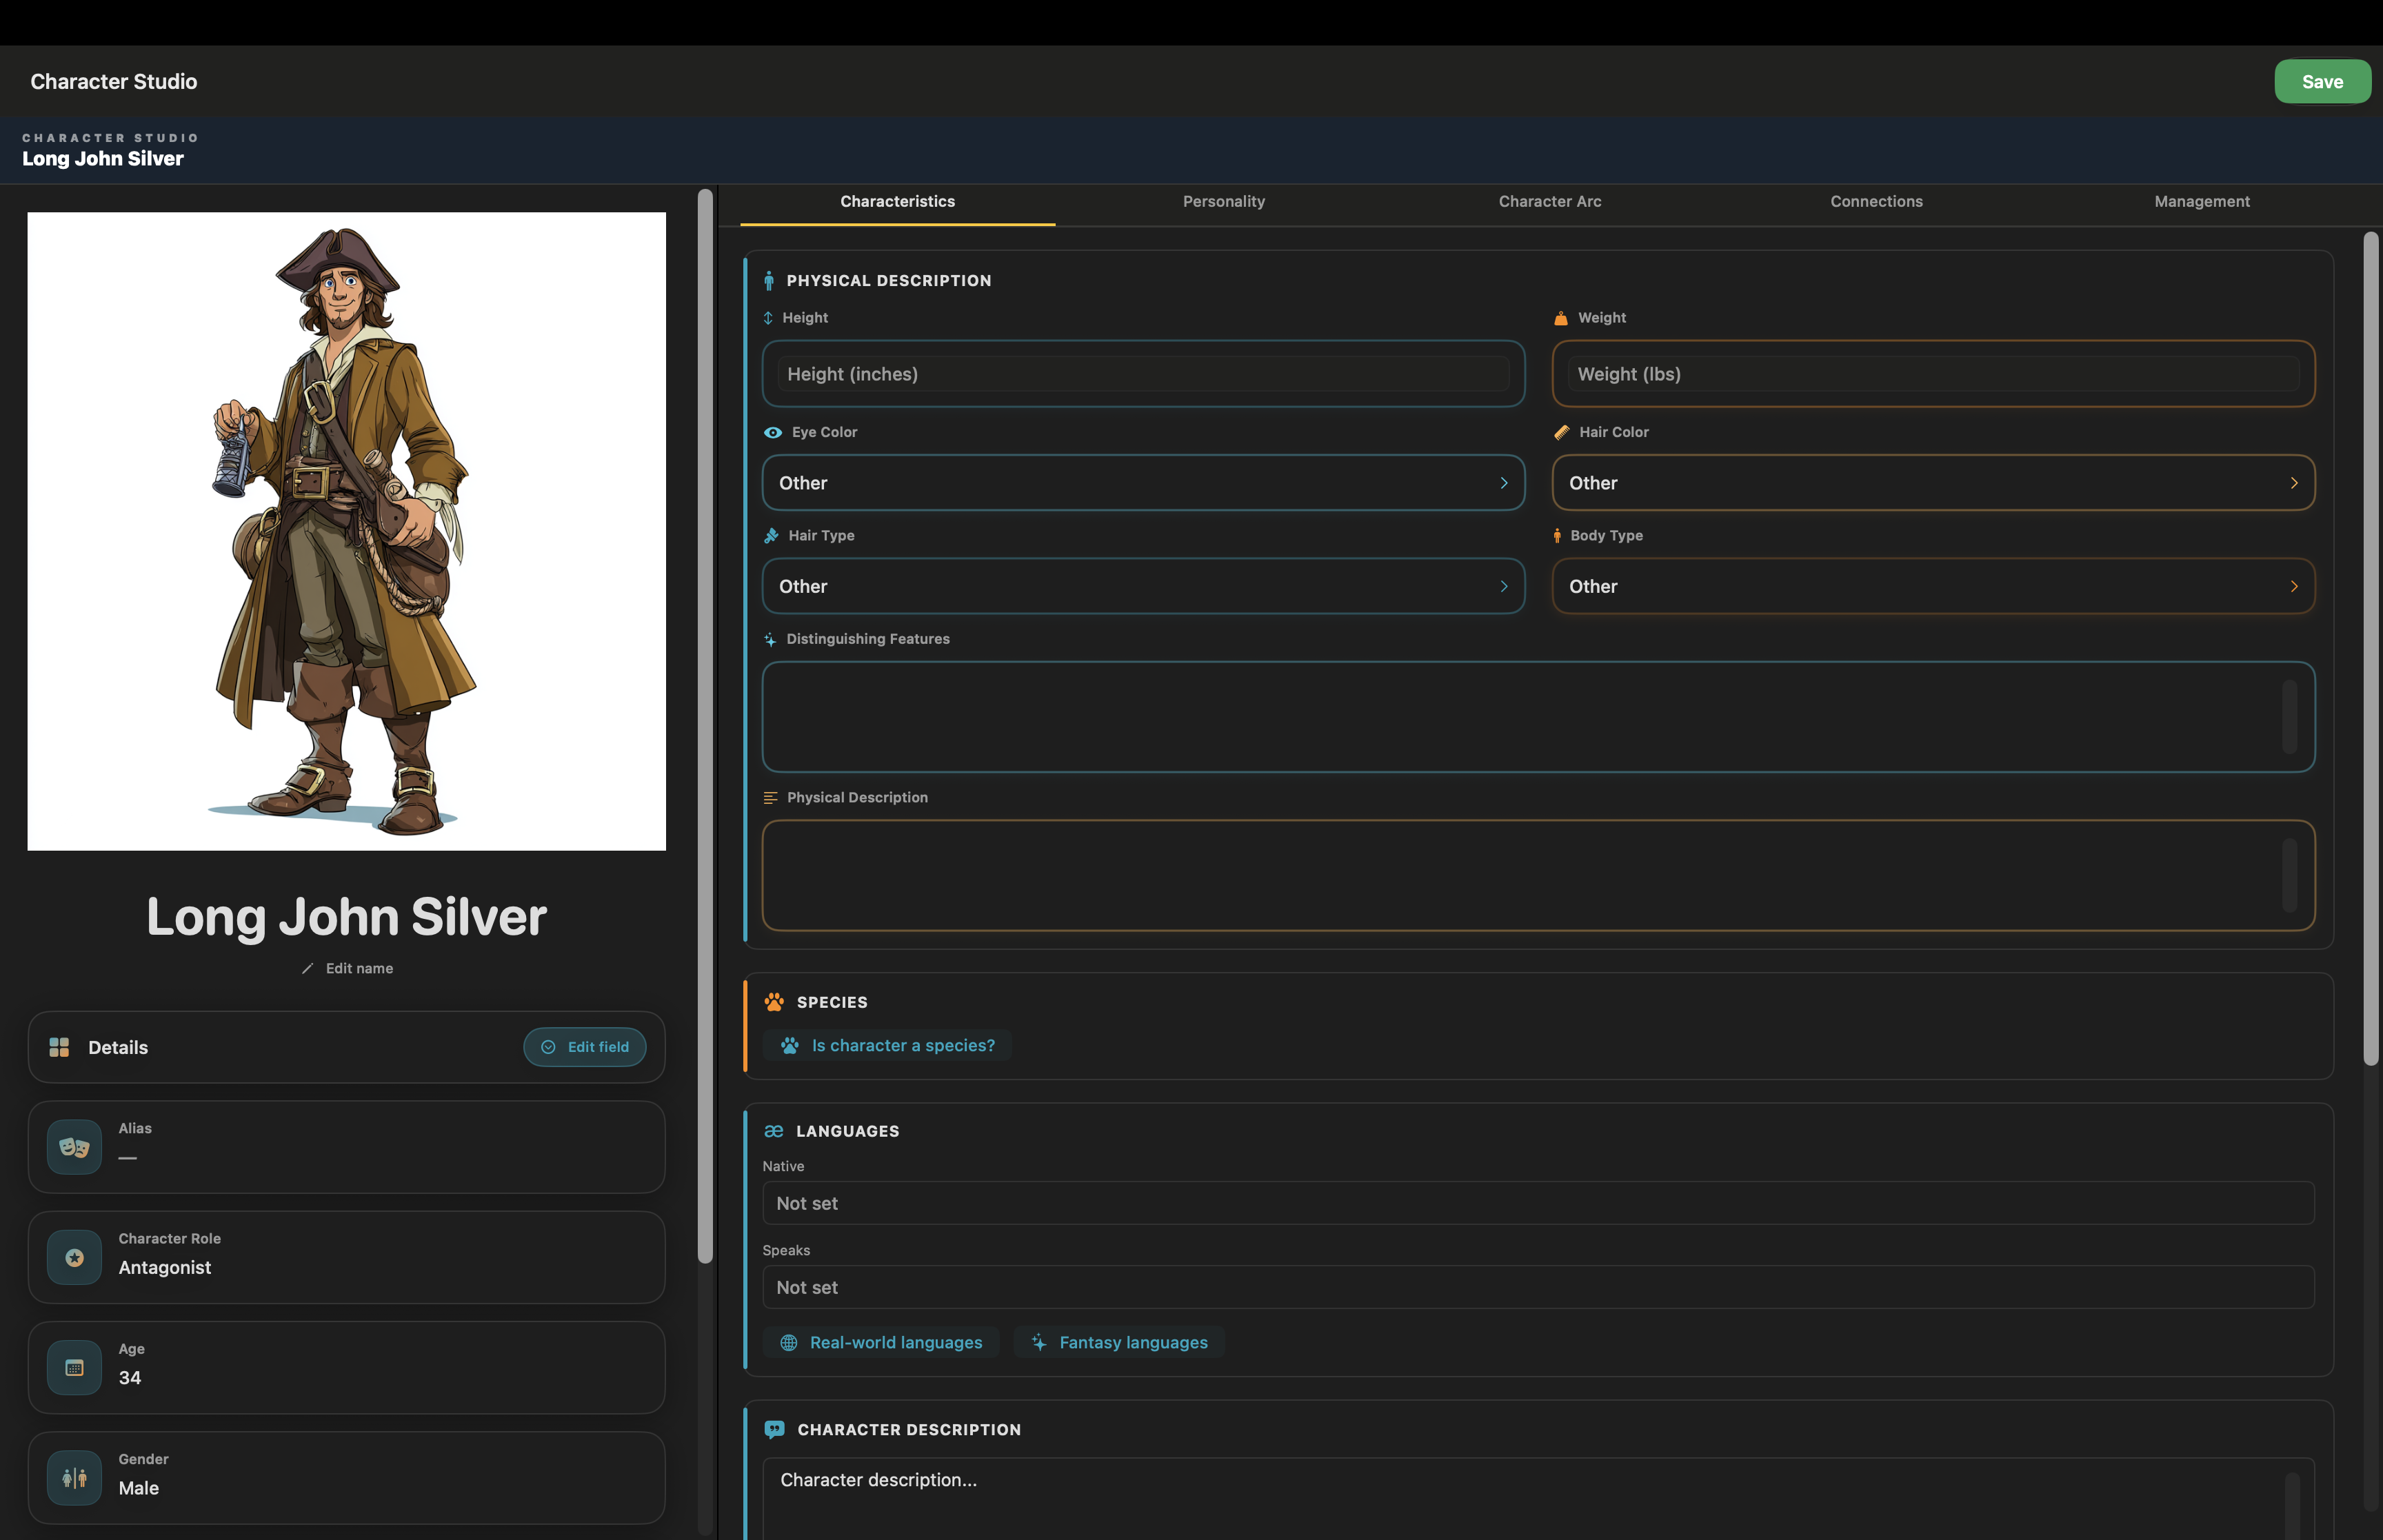Click the Body Type figure icon
The width and height of the screenshot is (2383, 1540).
click(x=1557, y=536)
